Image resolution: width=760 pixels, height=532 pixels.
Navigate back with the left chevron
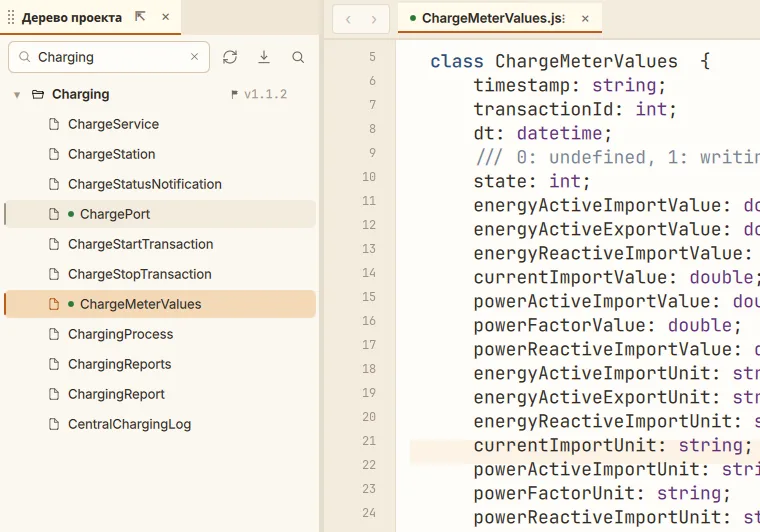point(348,19)
